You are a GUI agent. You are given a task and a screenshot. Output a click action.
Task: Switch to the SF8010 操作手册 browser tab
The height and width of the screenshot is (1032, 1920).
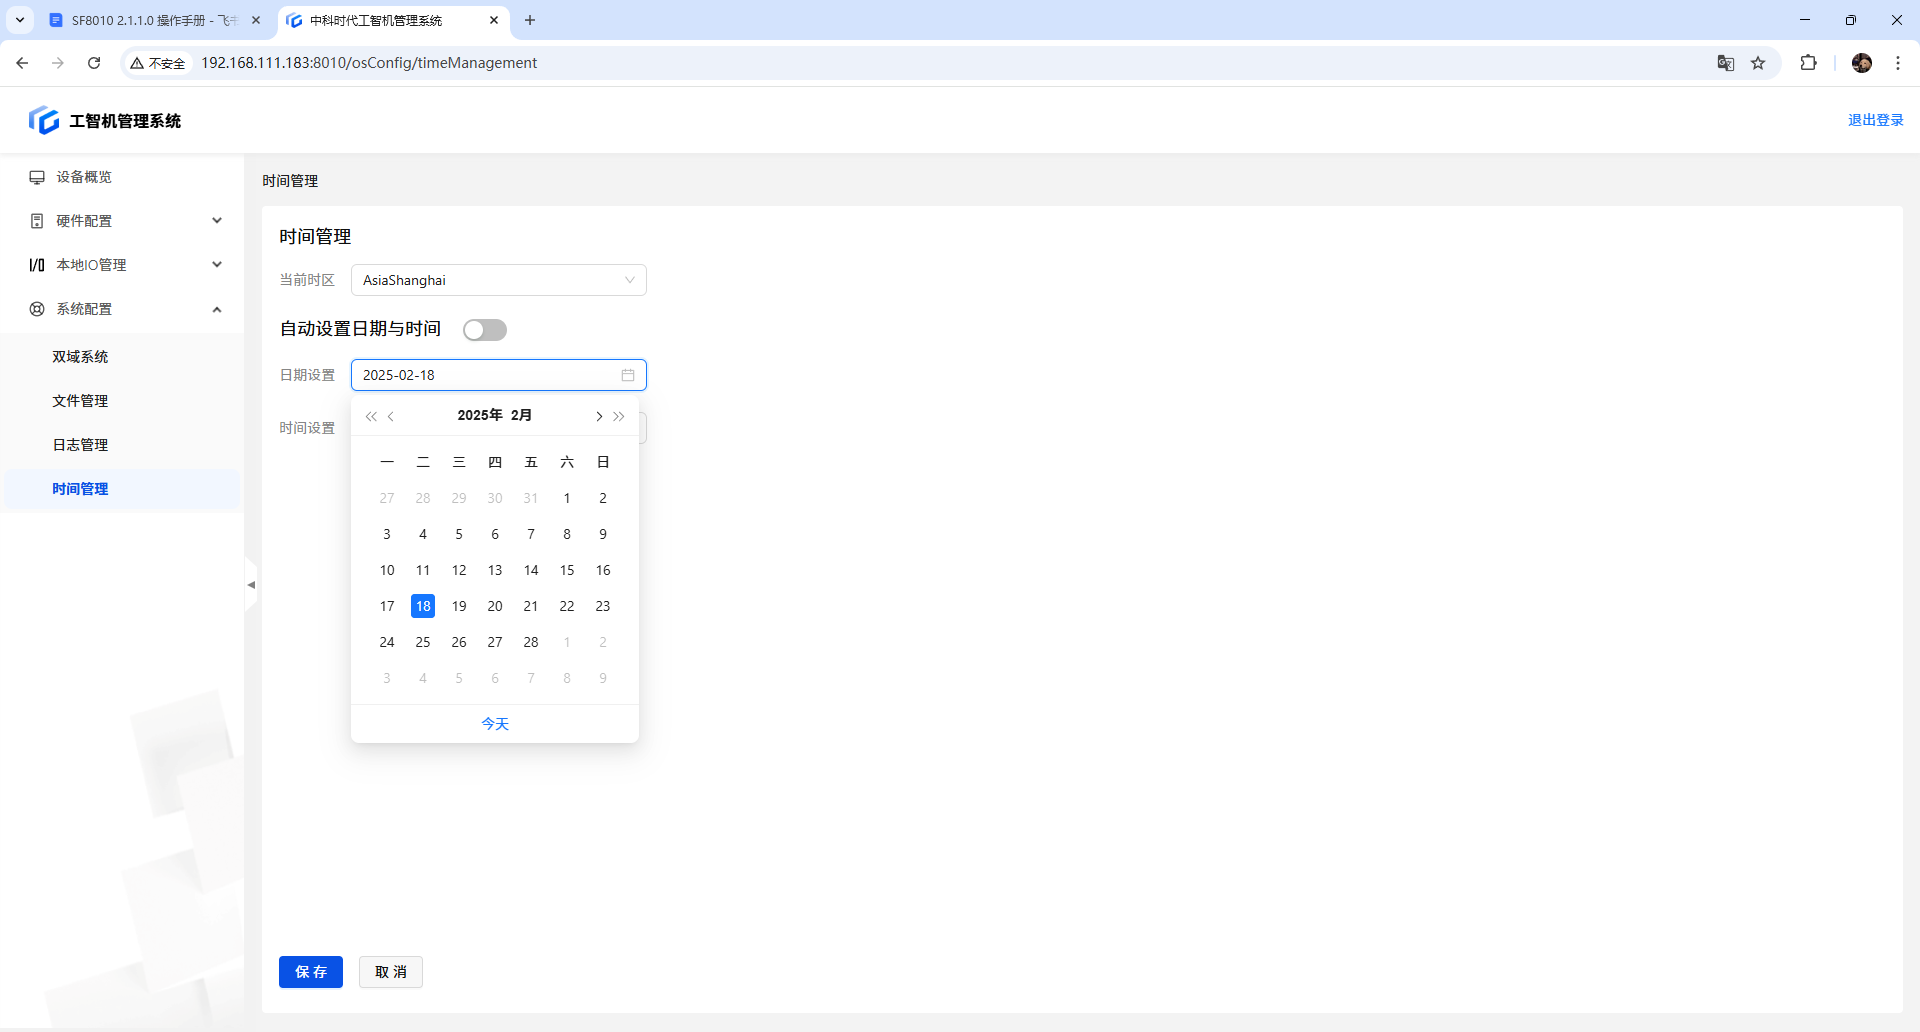155,20
